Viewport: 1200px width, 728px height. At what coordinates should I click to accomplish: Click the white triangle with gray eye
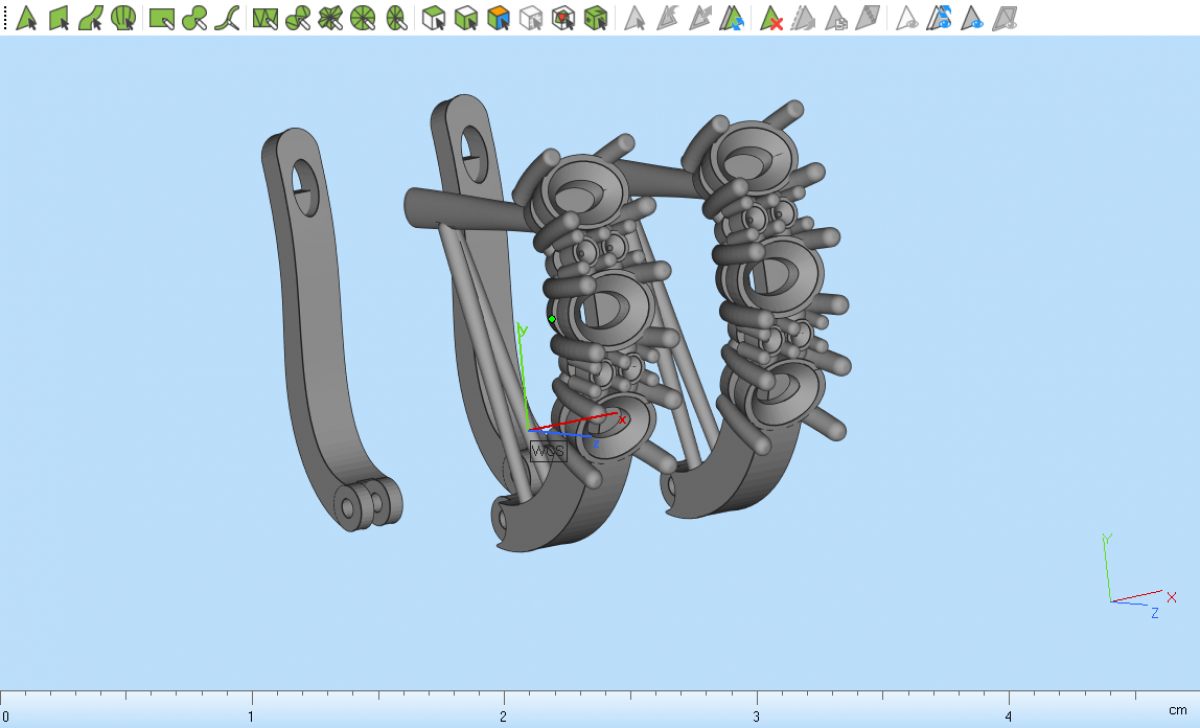pos(906,17)
